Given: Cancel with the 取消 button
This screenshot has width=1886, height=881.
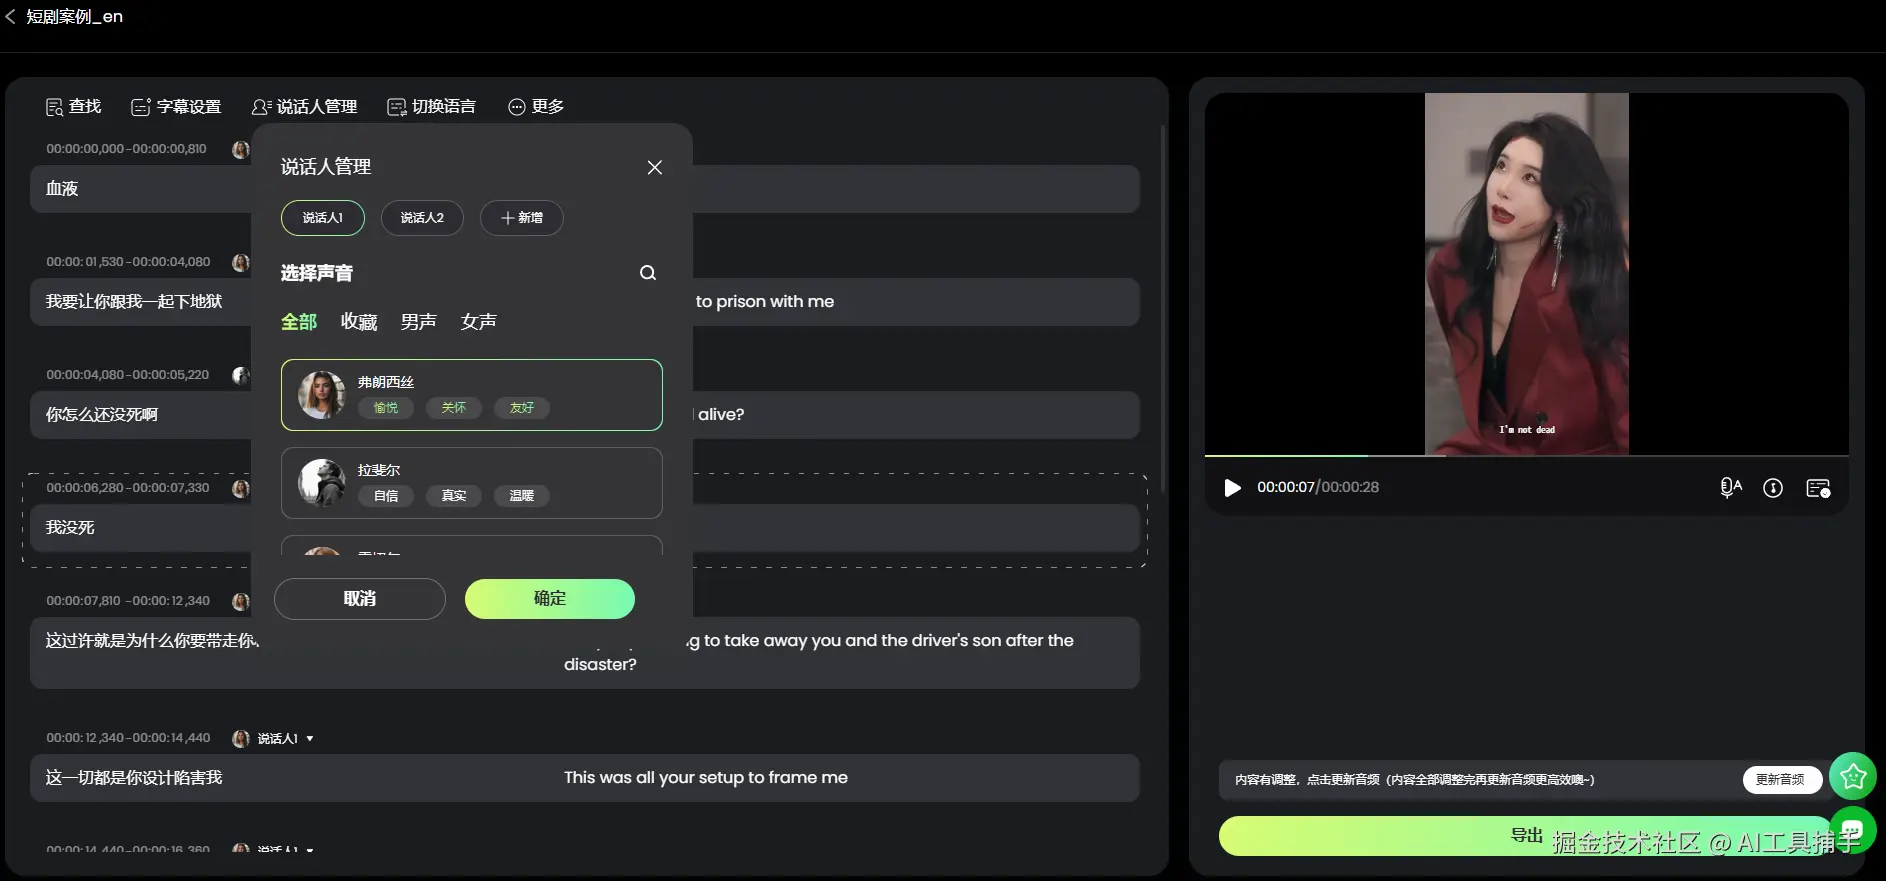Looking at the screenshot, I should 360,599.
